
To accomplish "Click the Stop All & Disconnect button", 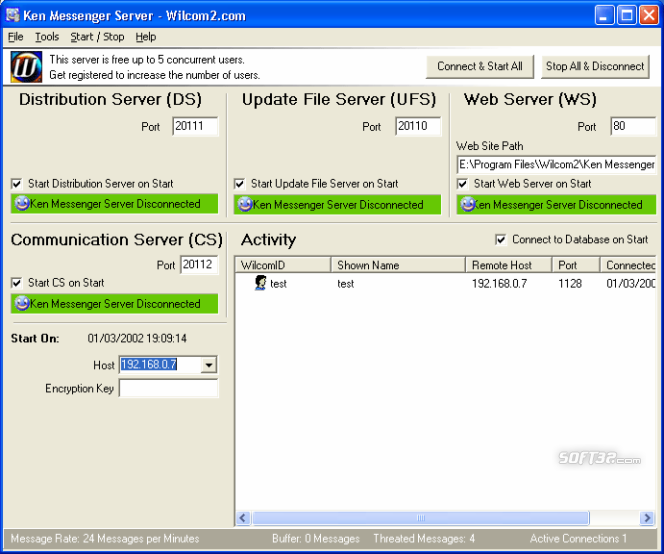I will click(x=595, y=66).
